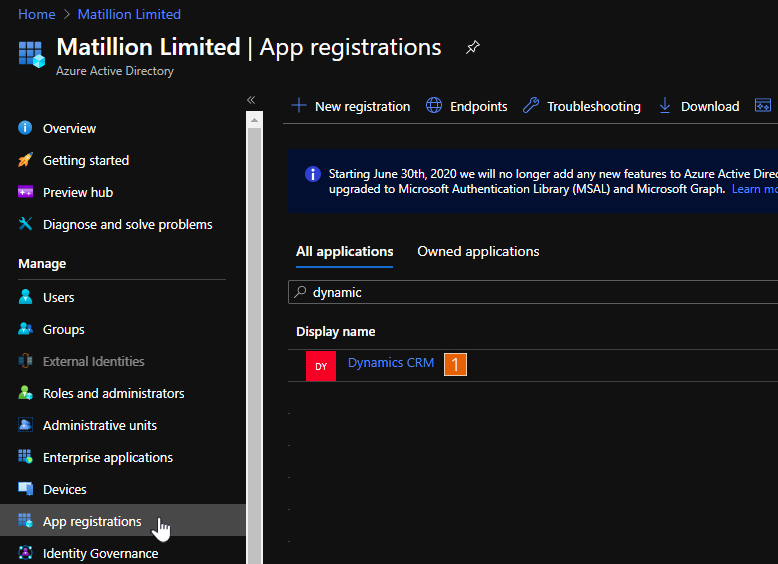Collapse the sidebar with double chevron
The height and width of the screenshot is (564, 778).
pyautogui.click(x=251, y=100)
